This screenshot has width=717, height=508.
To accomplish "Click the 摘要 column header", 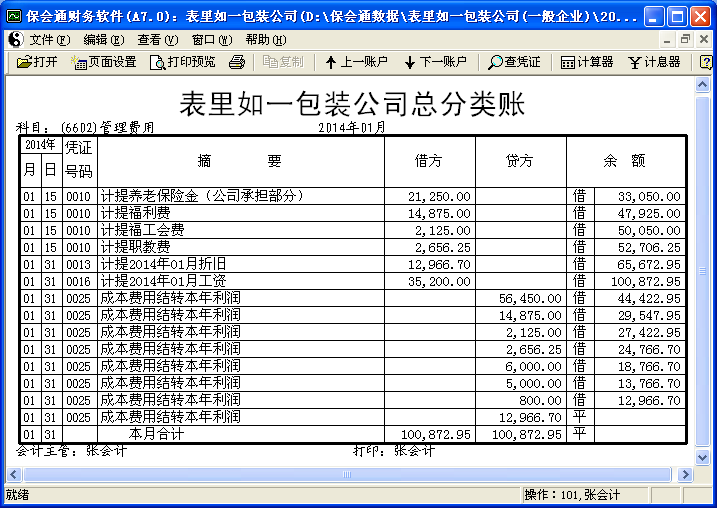I will (240, 161).
